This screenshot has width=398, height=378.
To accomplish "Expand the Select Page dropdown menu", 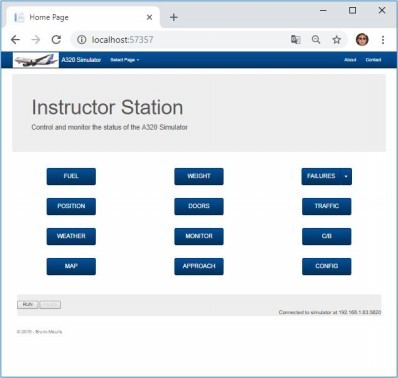I will pos(125,60).
